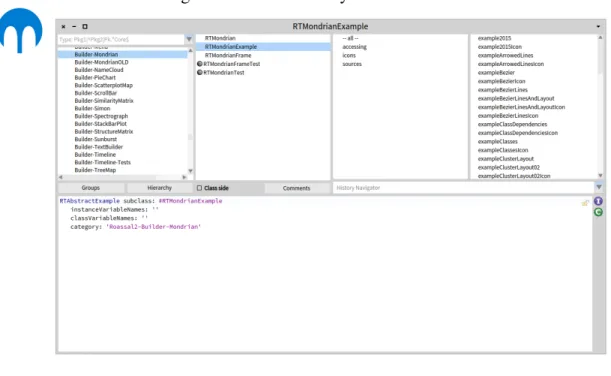Select the exampleBezierIcon method
The width and height of the screenshot is (611, 376).
502,81
